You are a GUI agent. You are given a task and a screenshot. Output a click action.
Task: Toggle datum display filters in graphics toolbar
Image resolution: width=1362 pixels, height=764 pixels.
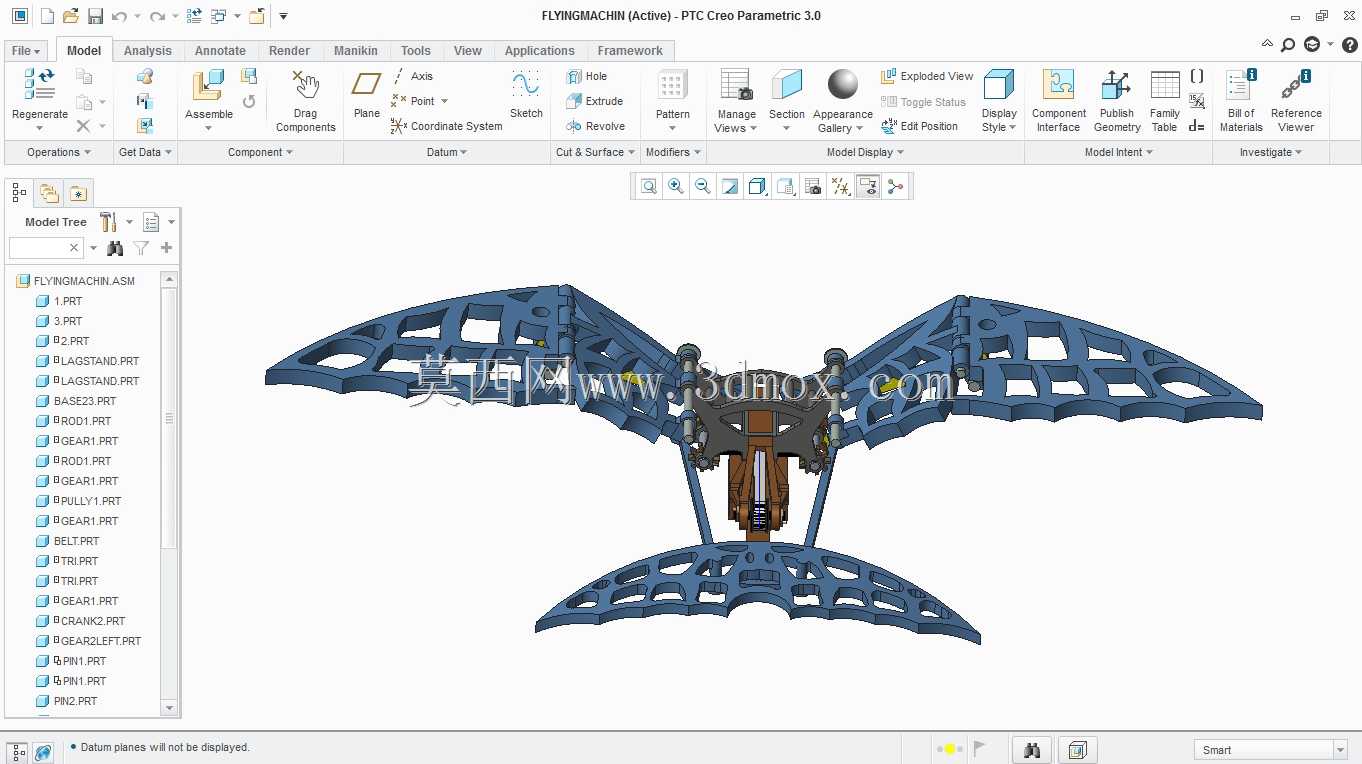click(x=841, y=186)
